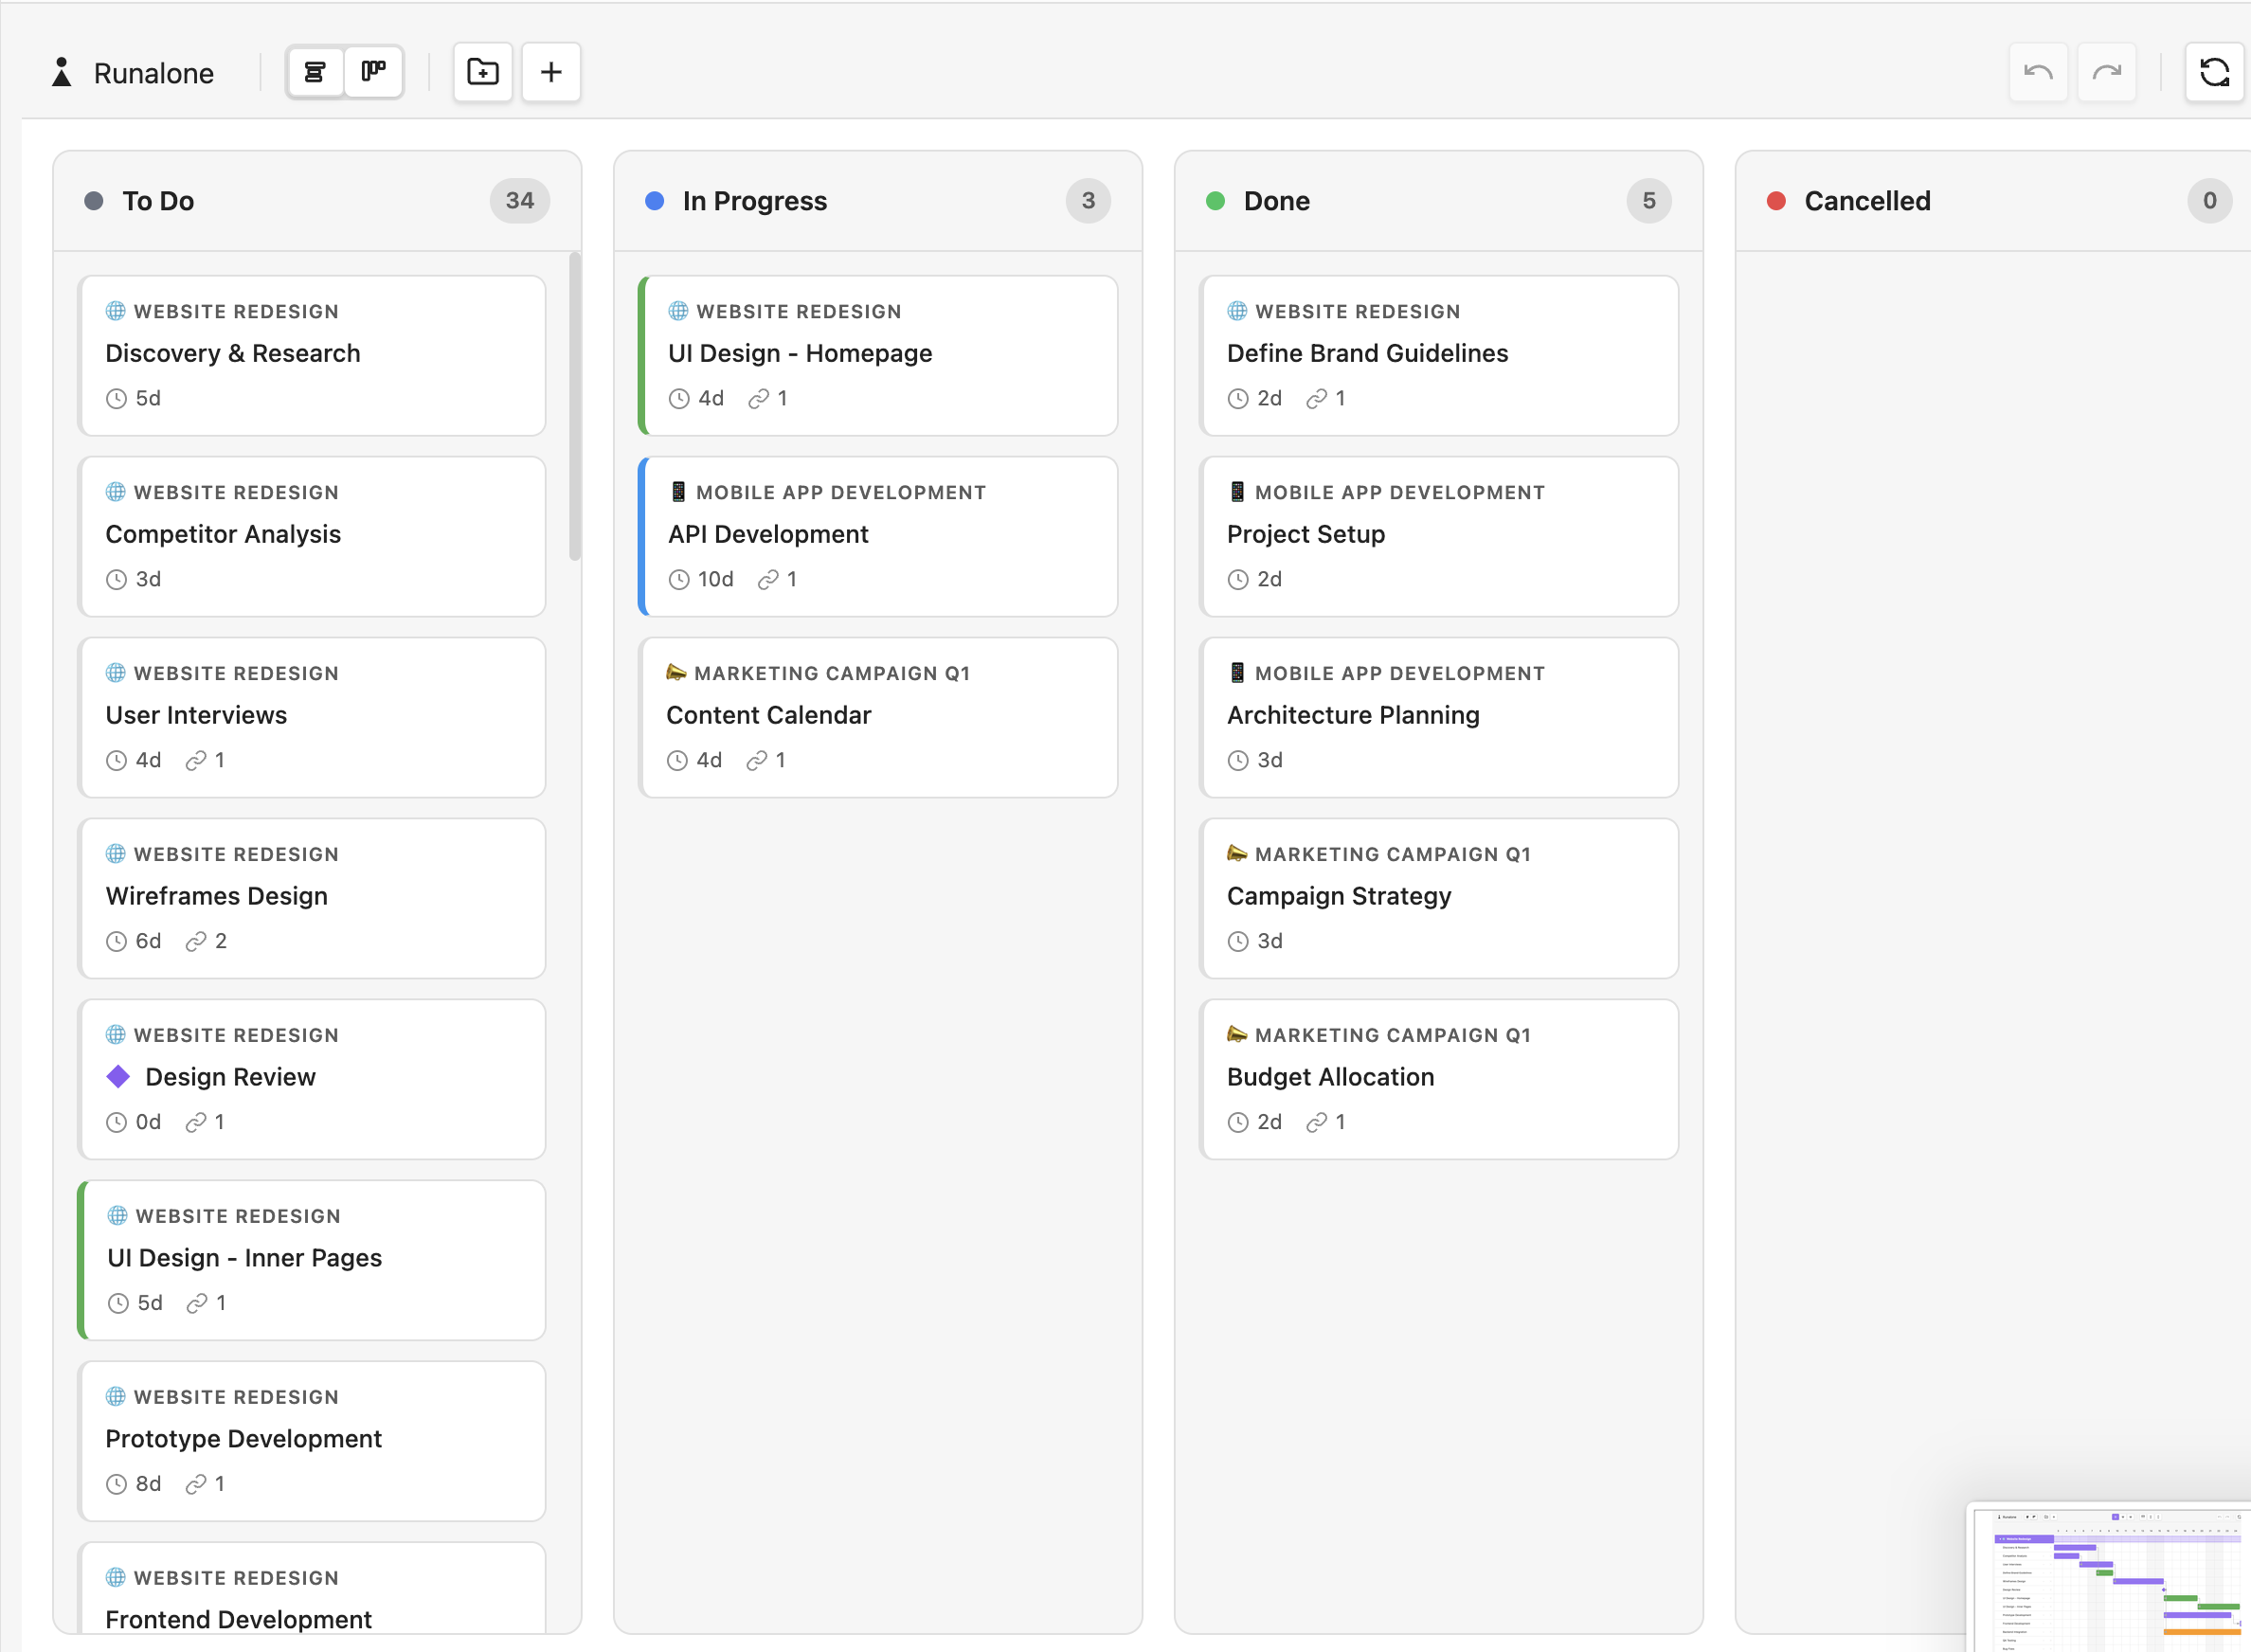Viewport: 2251px width, 1652px height.
Task: Click the Cancelled column header
Action: click(x=1866, y=201)
